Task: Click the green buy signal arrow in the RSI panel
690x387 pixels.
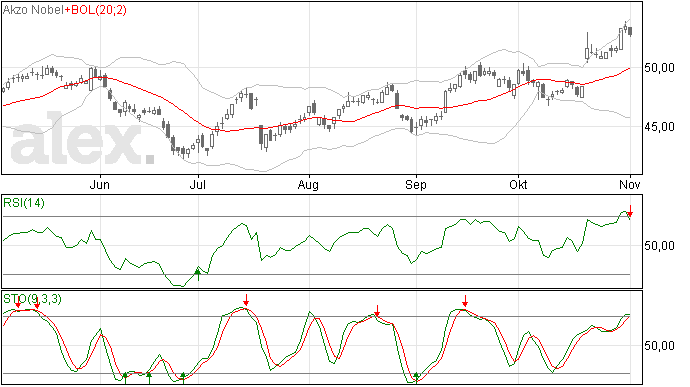Action: pyautogui.click(x=198, y=274)
